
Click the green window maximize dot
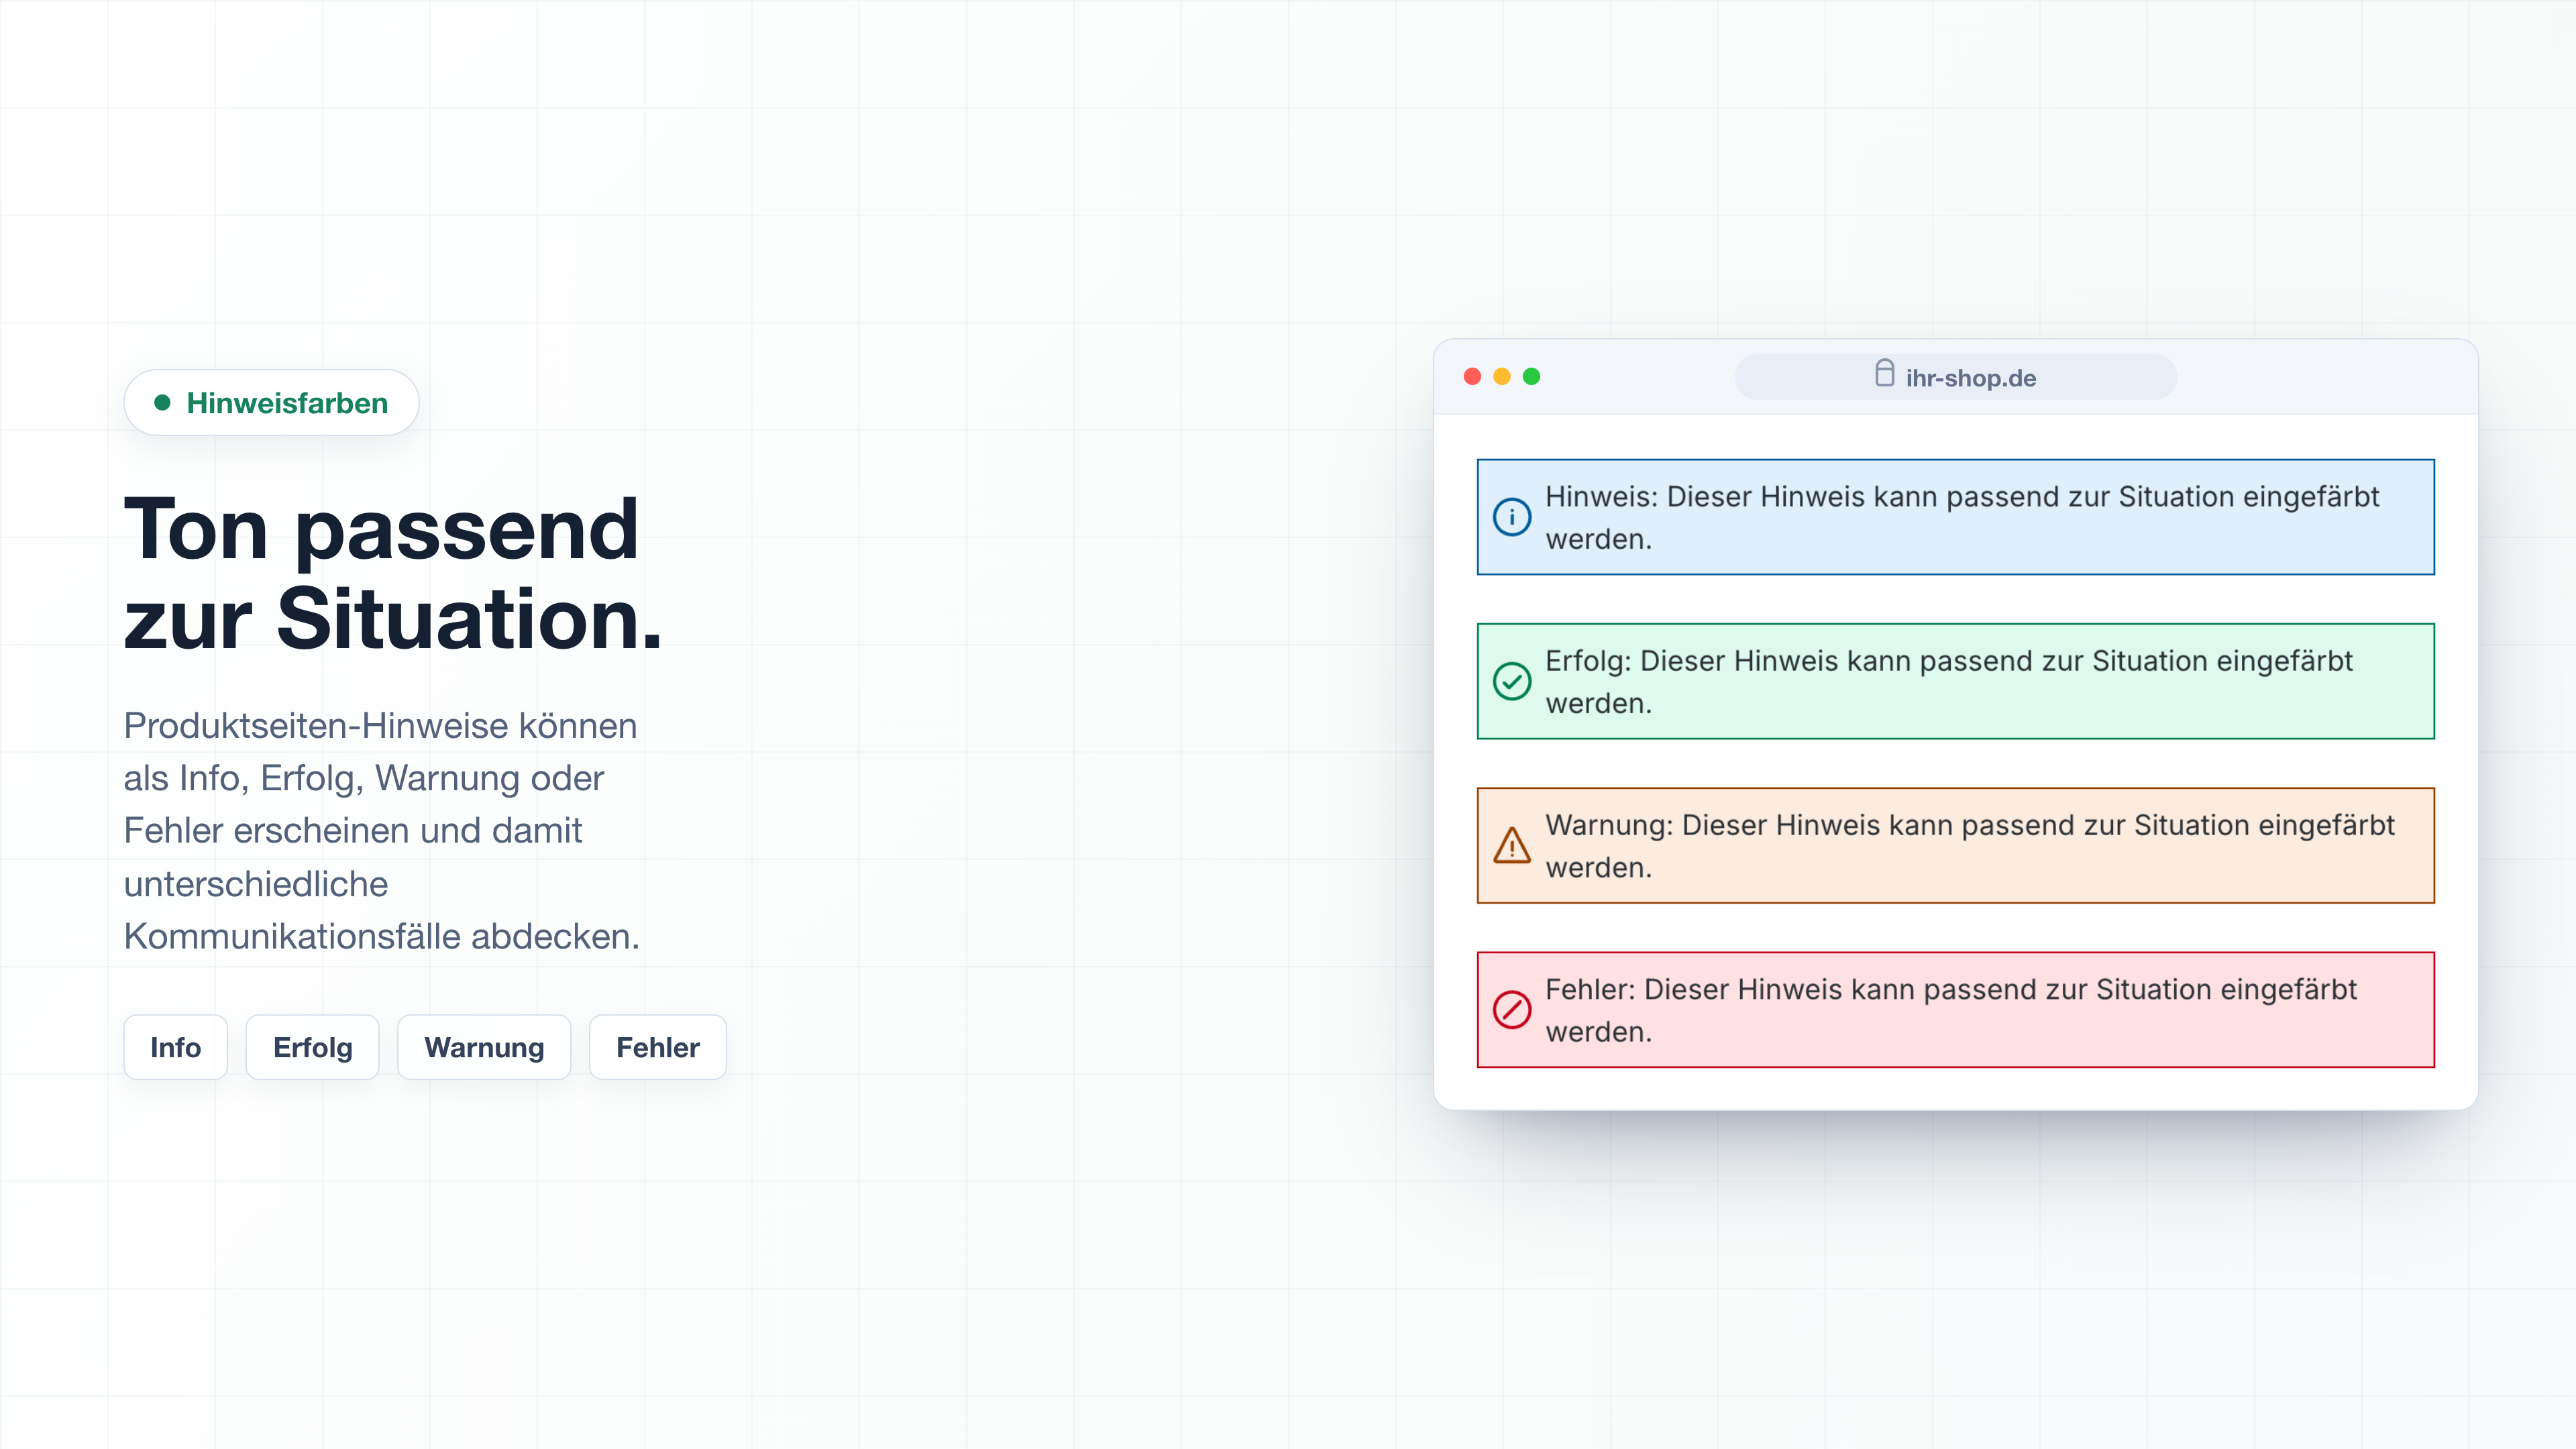click(1531, 376)
